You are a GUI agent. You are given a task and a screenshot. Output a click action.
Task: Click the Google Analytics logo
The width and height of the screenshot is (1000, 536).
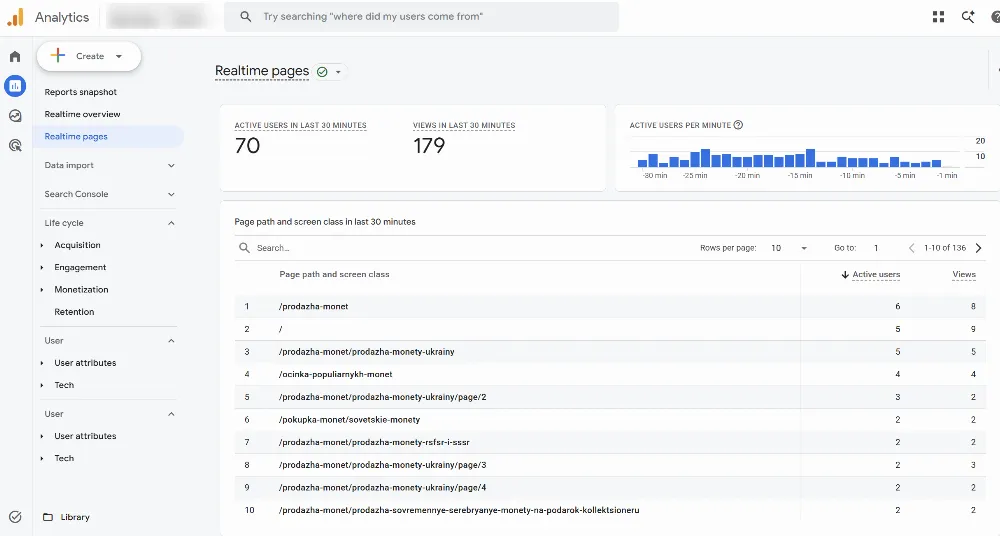(x=15, y=17)
